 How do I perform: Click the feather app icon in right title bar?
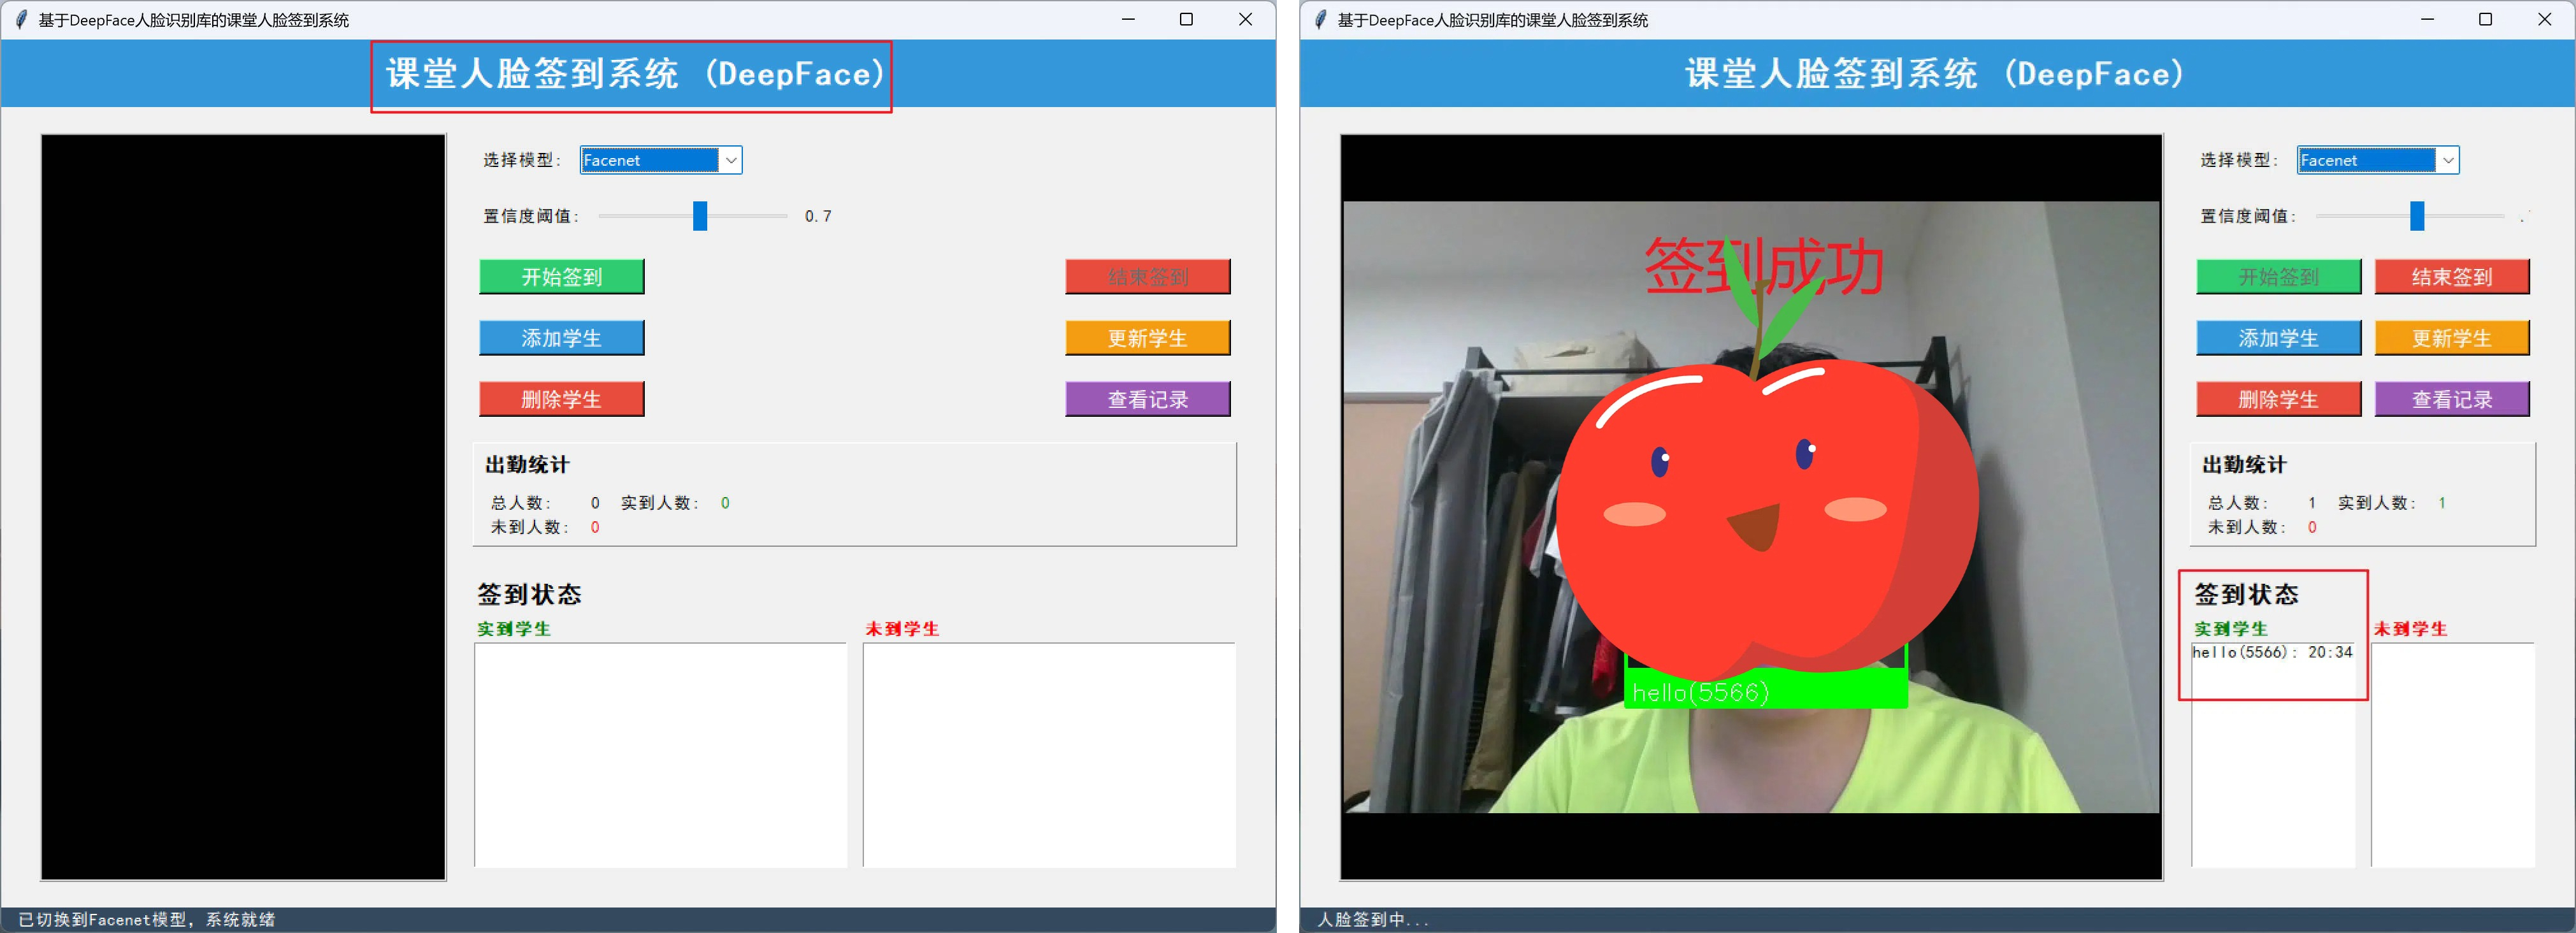[1320, 19]
